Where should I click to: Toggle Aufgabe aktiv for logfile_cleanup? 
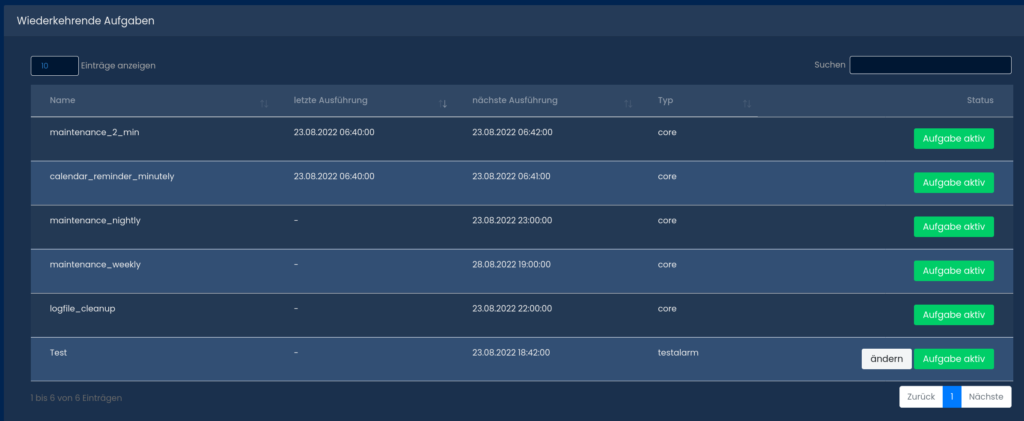(x=953, y=315)
